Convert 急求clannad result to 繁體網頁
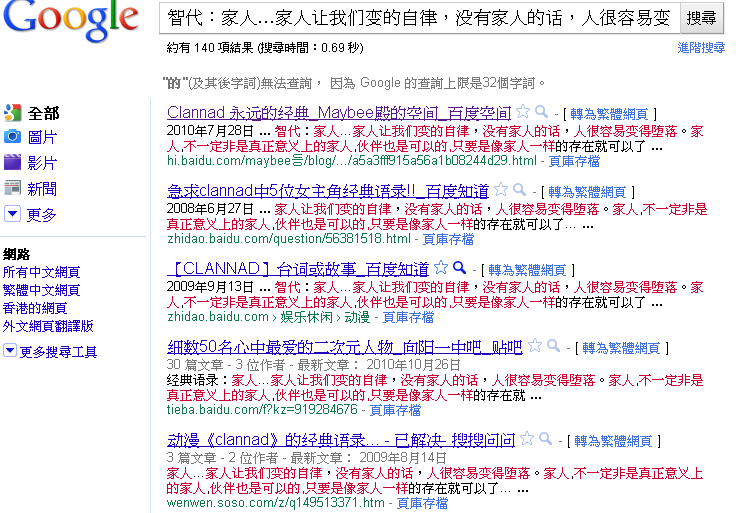 587,192
